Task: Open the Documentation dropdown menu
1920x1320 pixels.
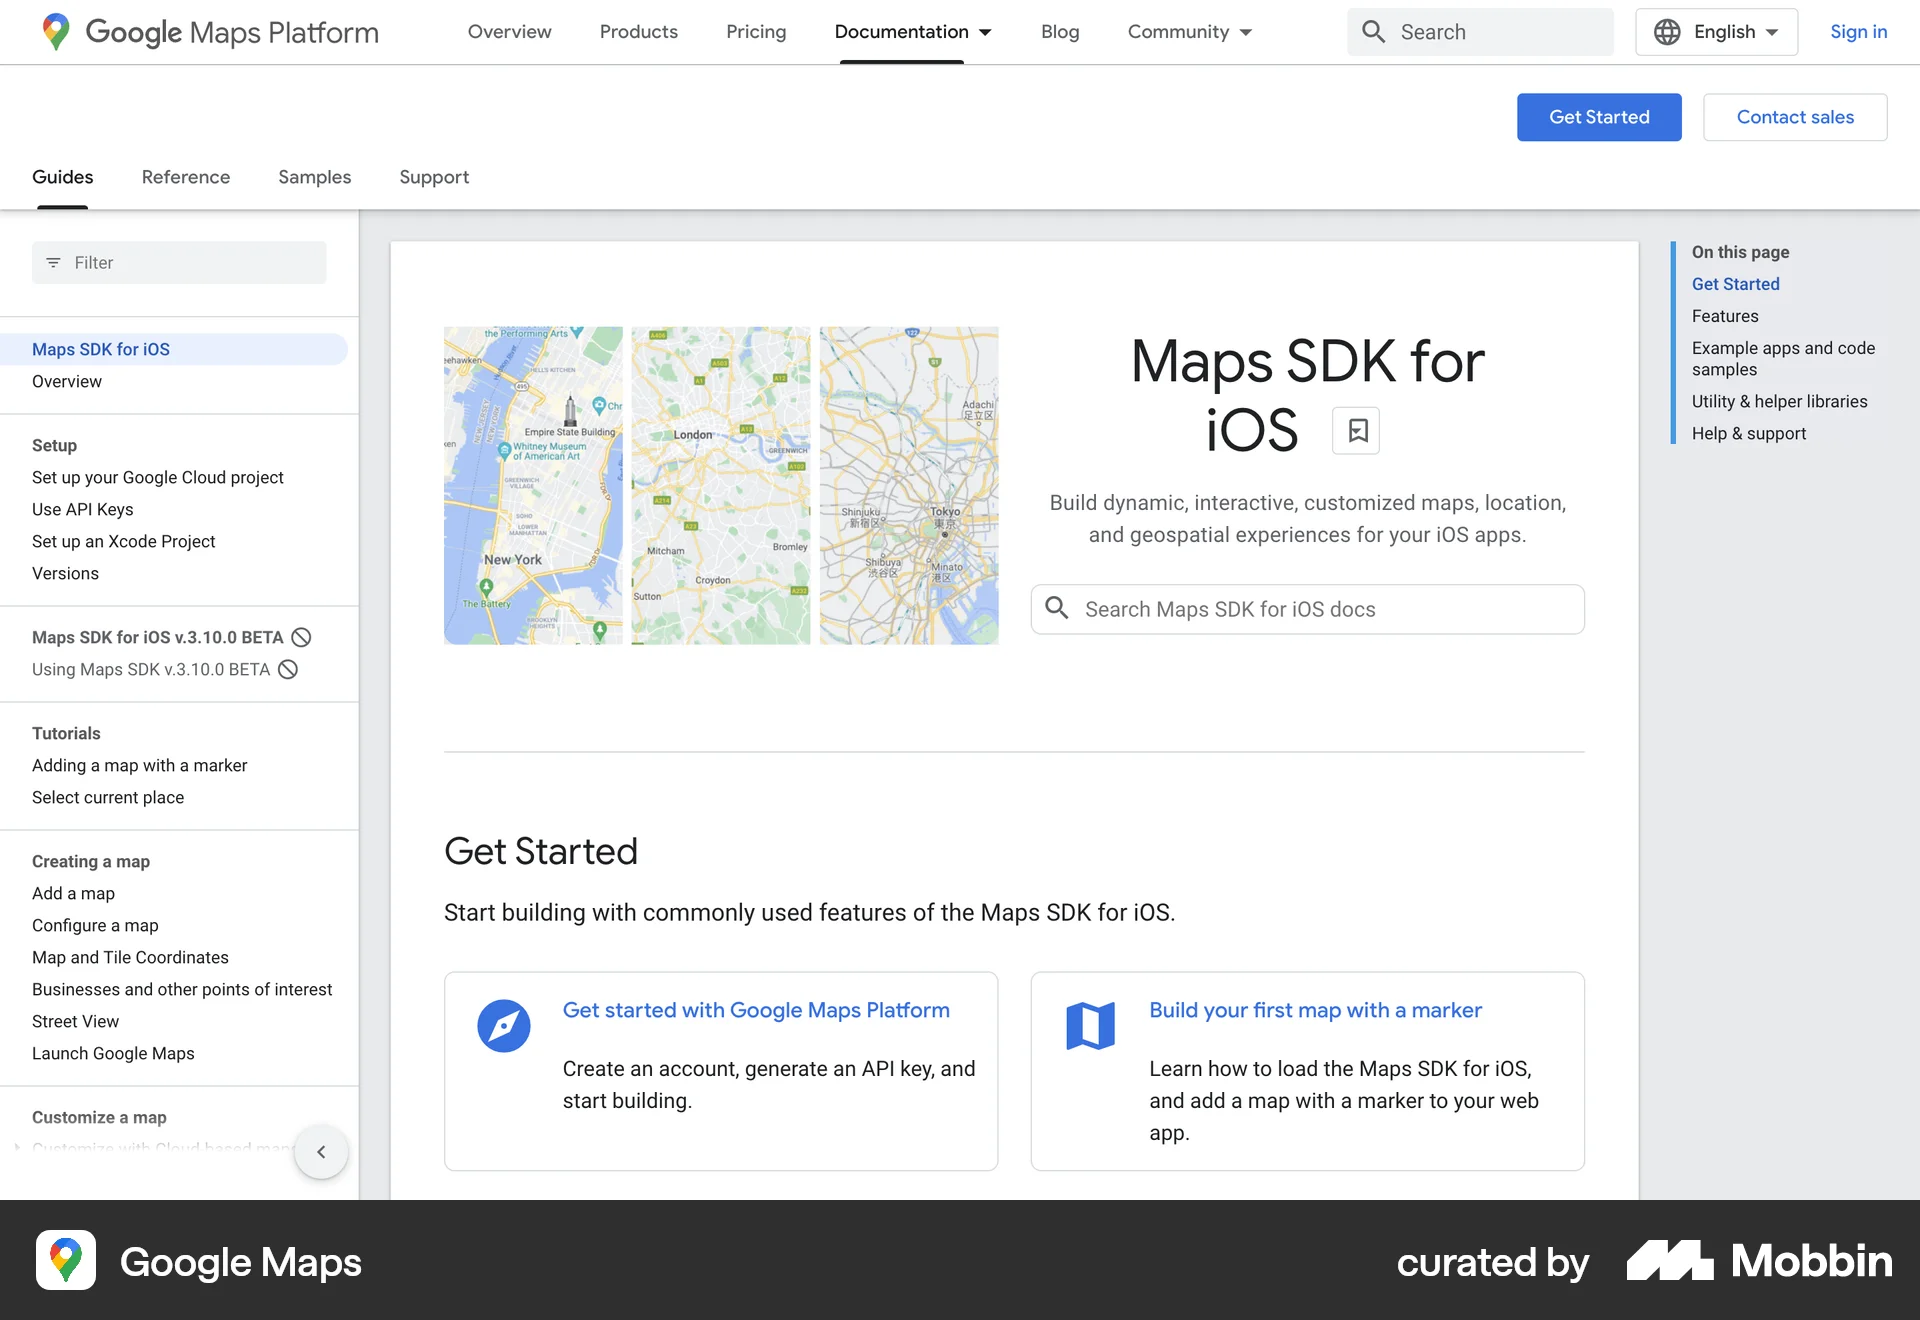Action: [912, 31]
